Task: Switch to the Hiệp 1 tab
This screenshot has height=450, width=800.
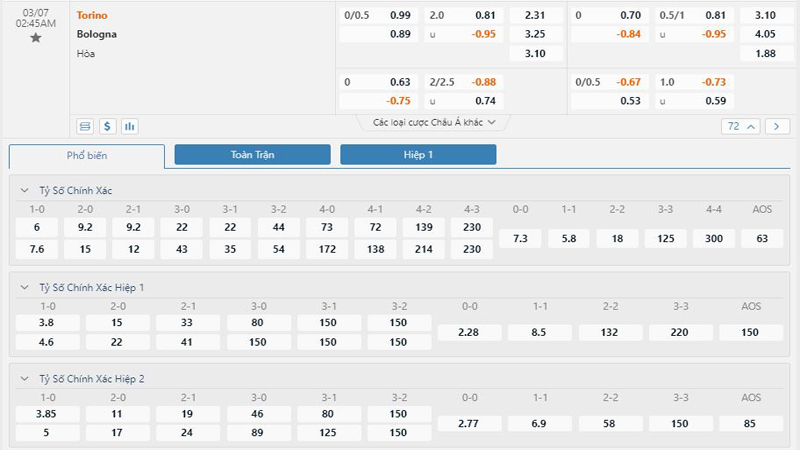Action: click(418, 155)
